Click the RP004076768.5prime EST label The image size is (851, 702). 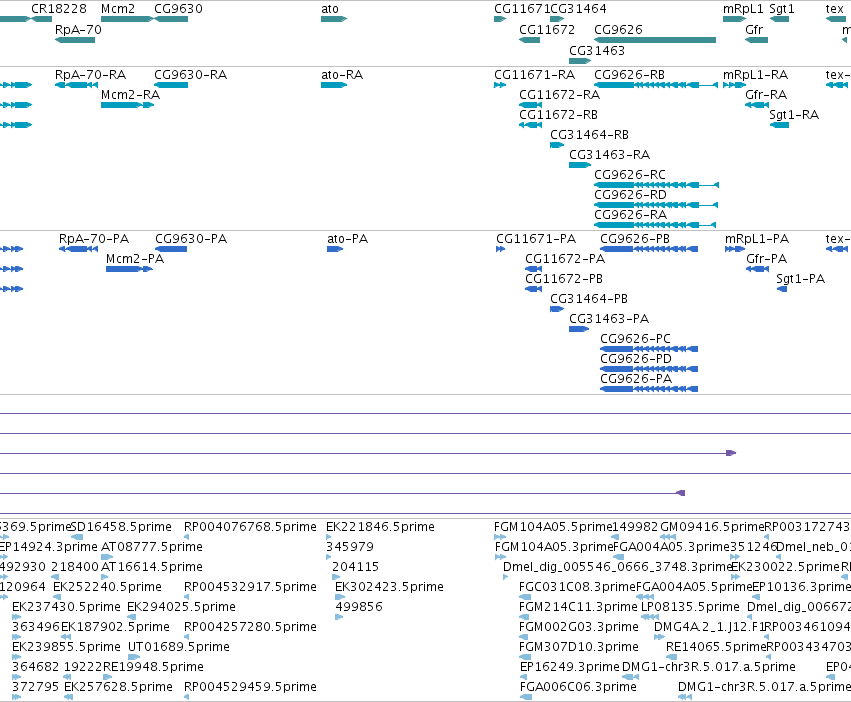(250, 527)
